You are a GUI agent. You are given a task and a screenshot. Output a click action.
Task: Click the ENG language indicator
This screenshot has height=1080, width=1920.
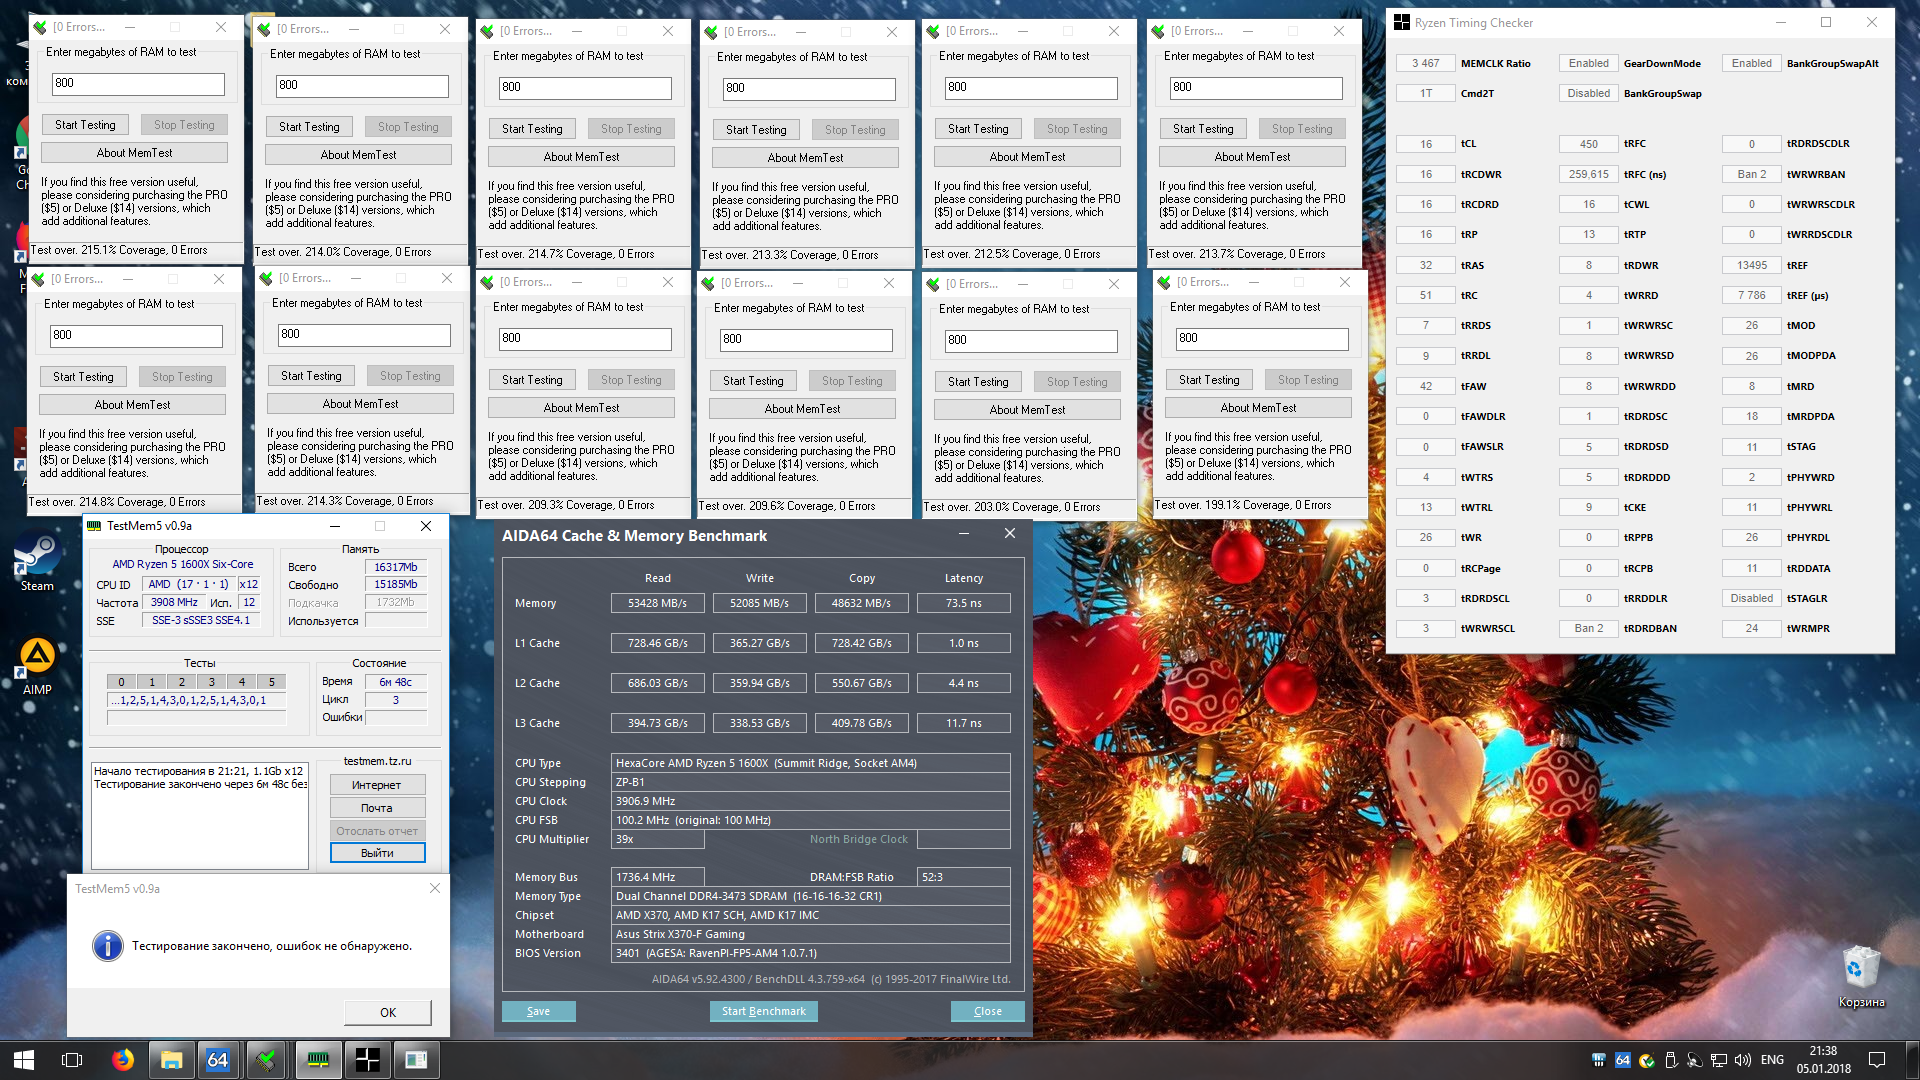click(1772, 1060)
